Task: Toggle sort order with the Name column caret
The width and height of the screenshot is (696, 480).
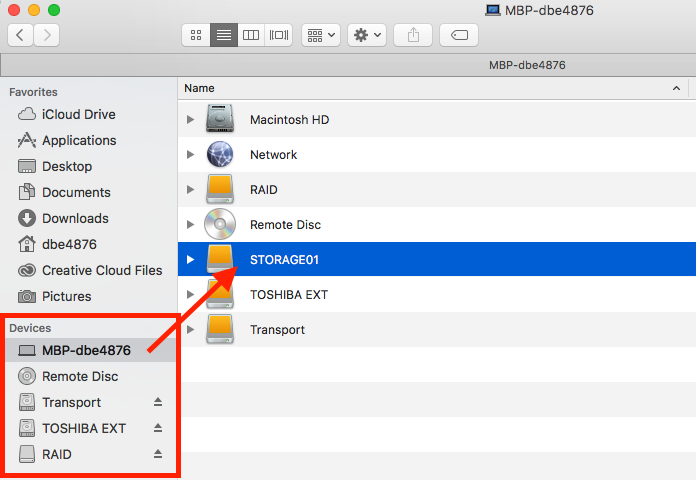Action: 676,88
